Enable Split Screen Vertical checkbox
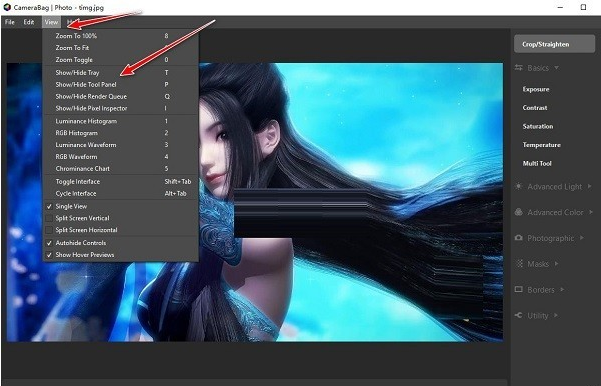Image resolution: width=601 pixels, height=386 pixels. [49, 218]
